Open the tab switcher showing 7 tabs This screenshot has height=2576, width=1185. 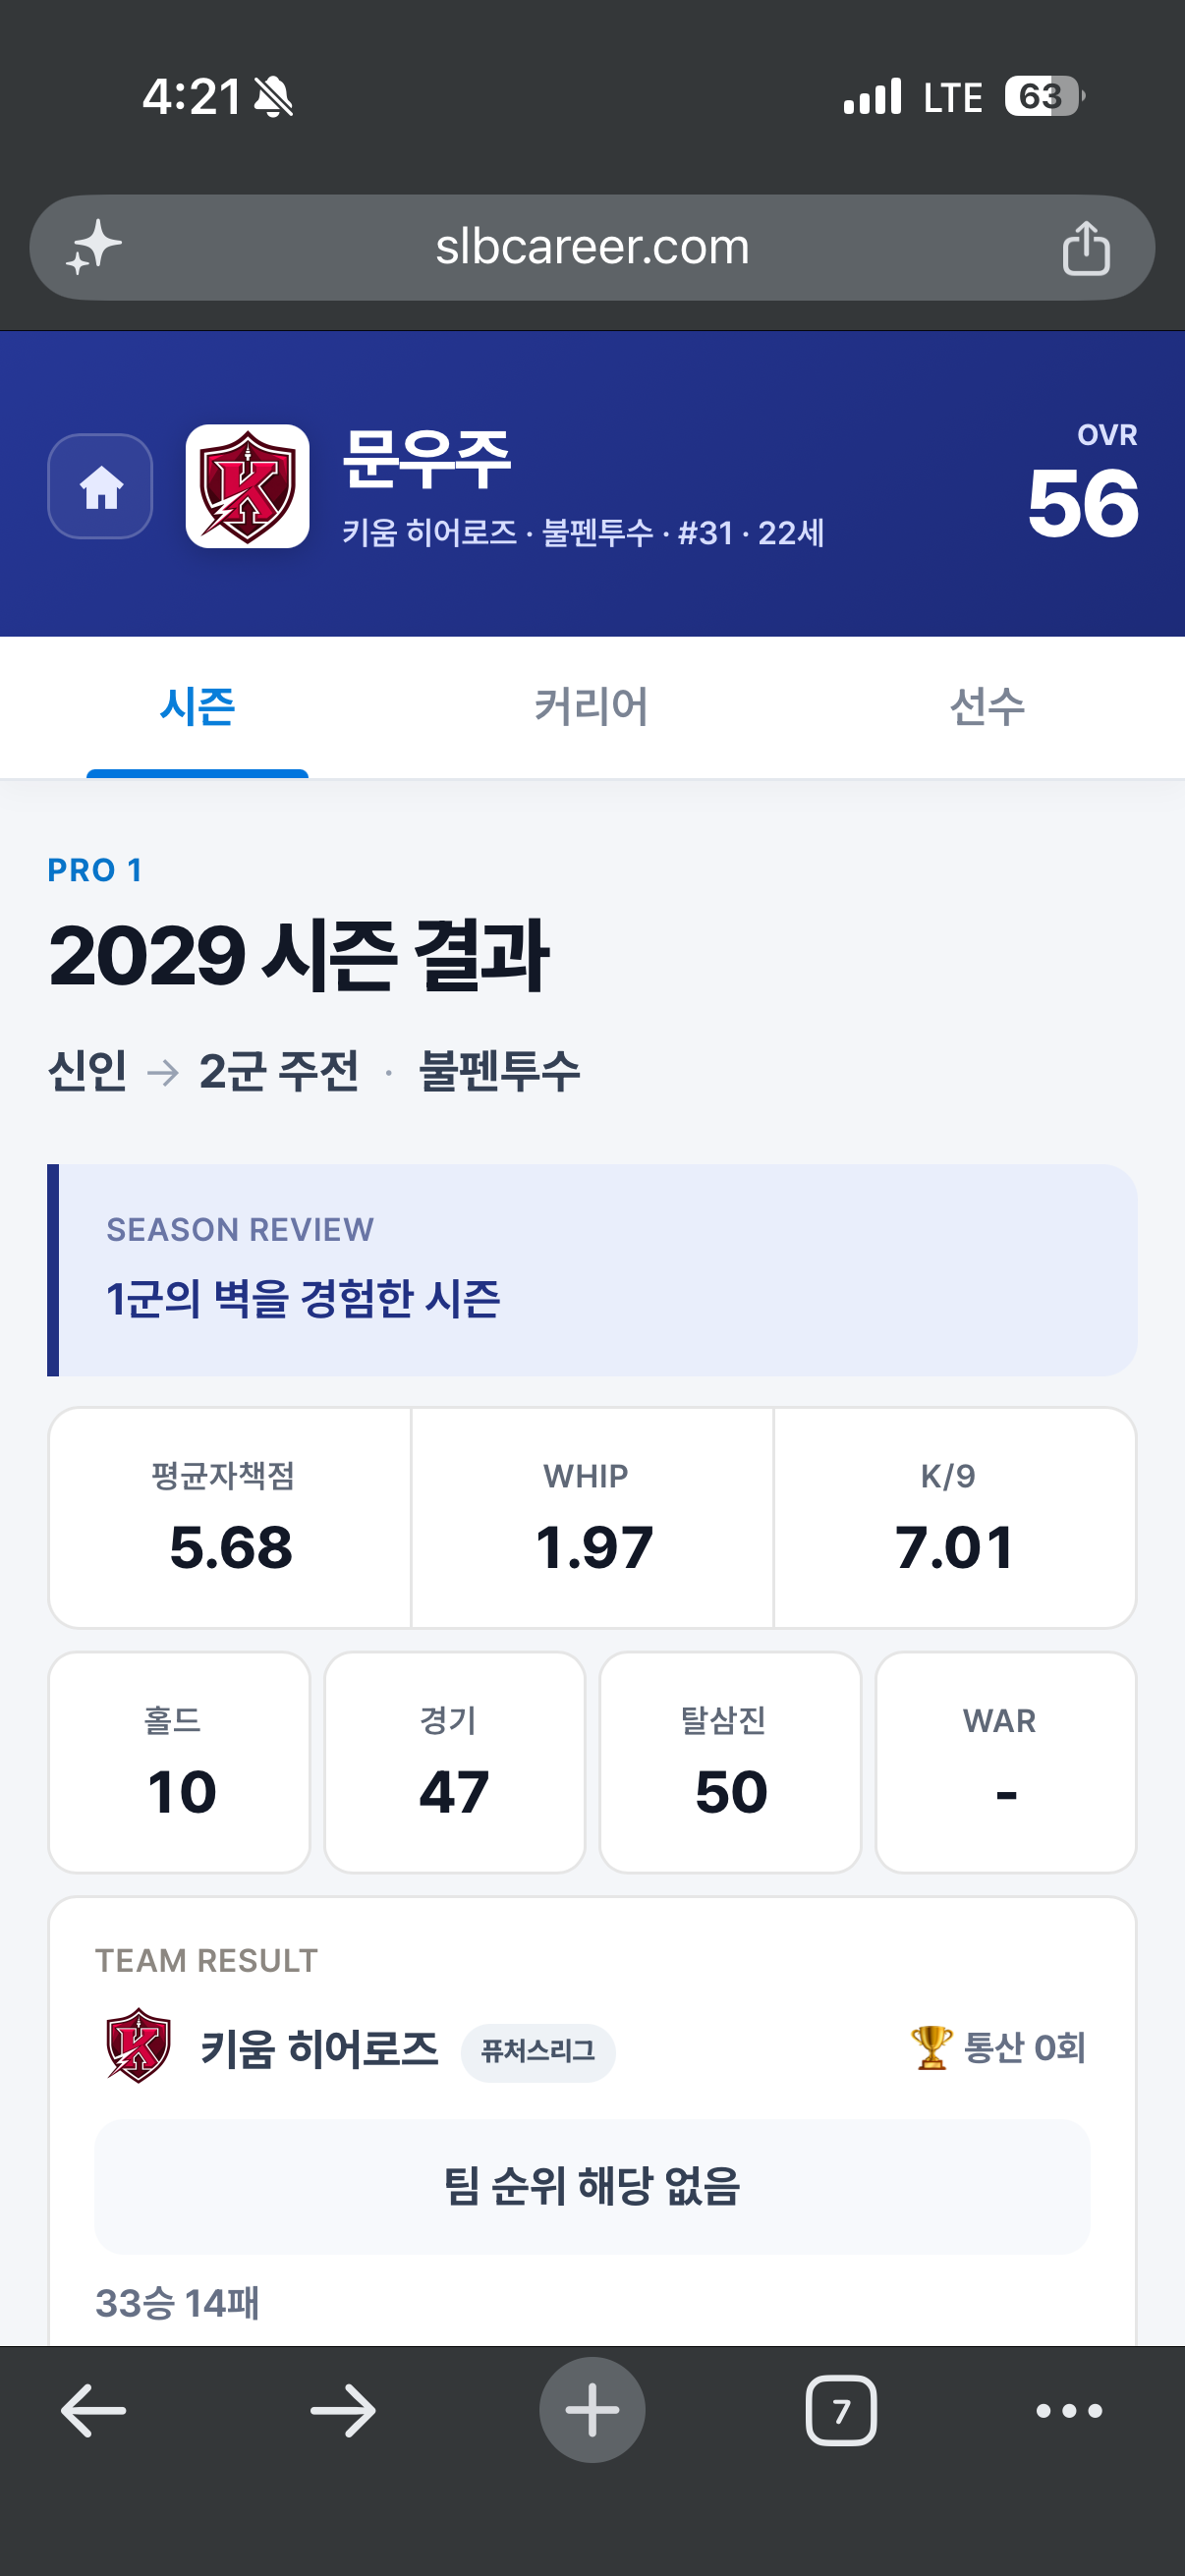pyautogui.click(x=841, y=2411)
